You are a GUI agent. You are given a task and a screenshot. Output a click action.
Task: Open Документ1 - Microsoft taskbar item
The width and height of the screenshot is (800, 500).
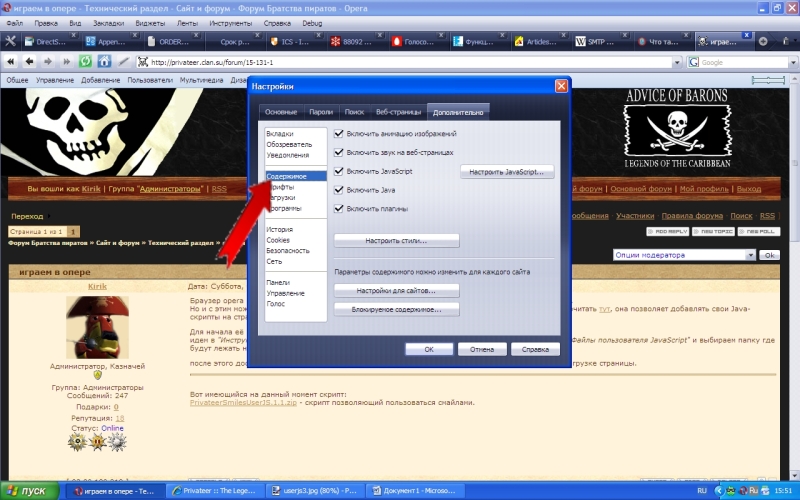tap(415, 491)
